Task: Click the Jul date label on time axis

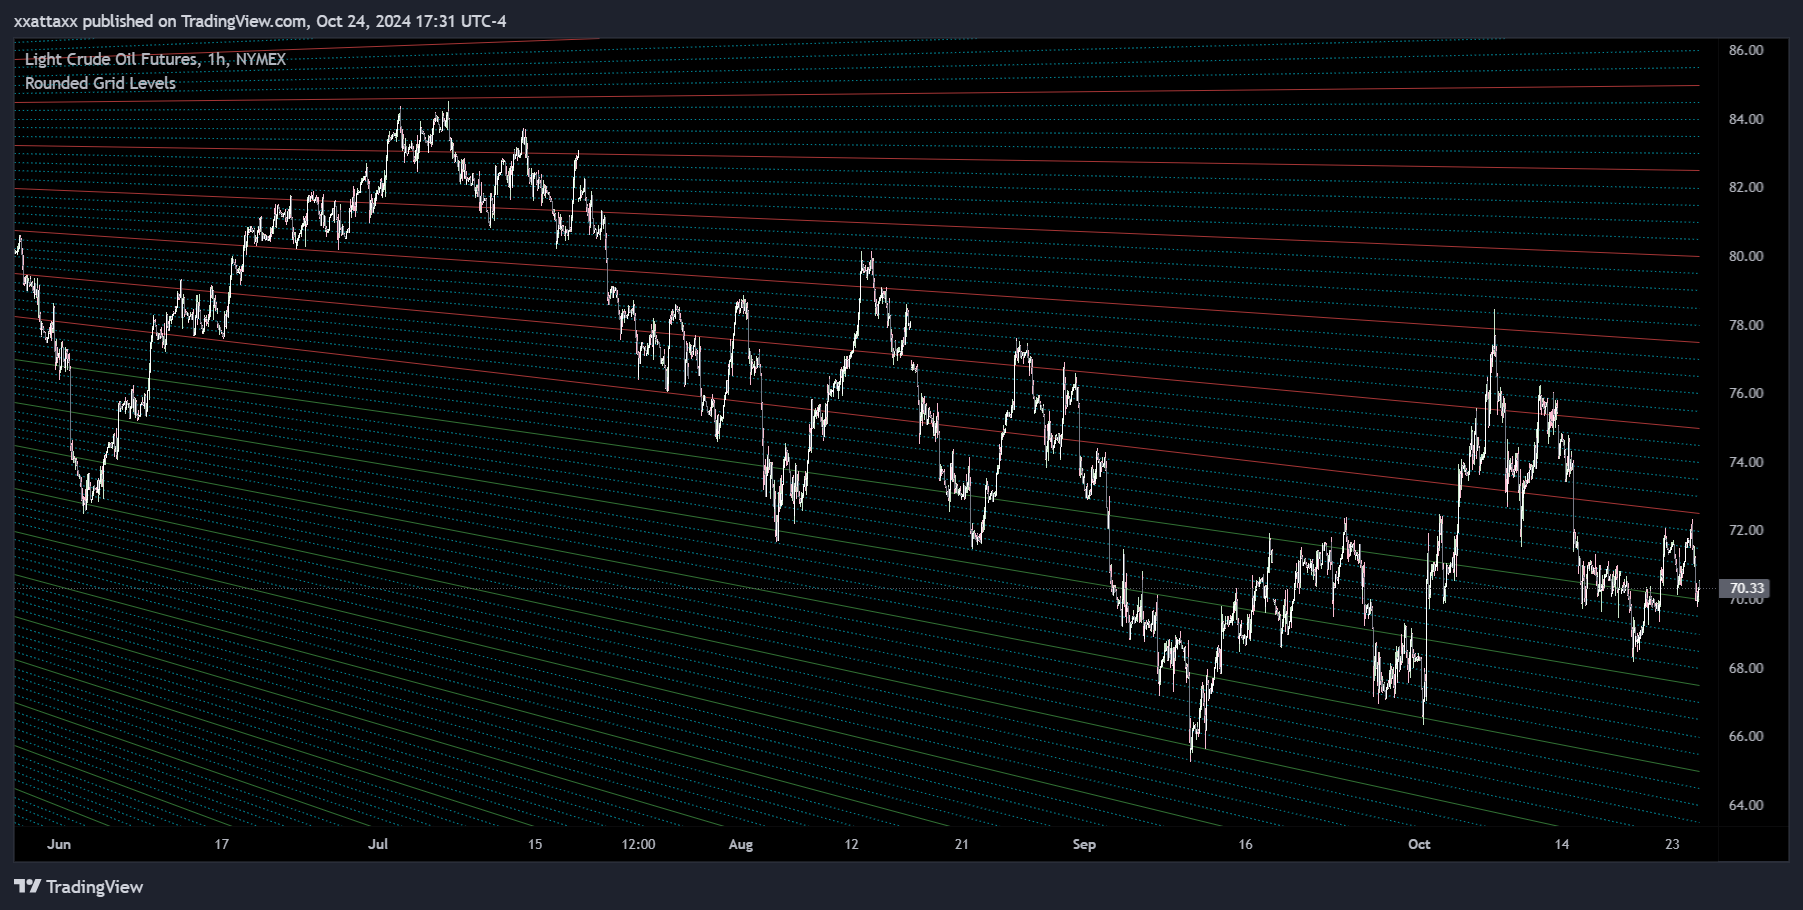Action: tap(378, 844)
